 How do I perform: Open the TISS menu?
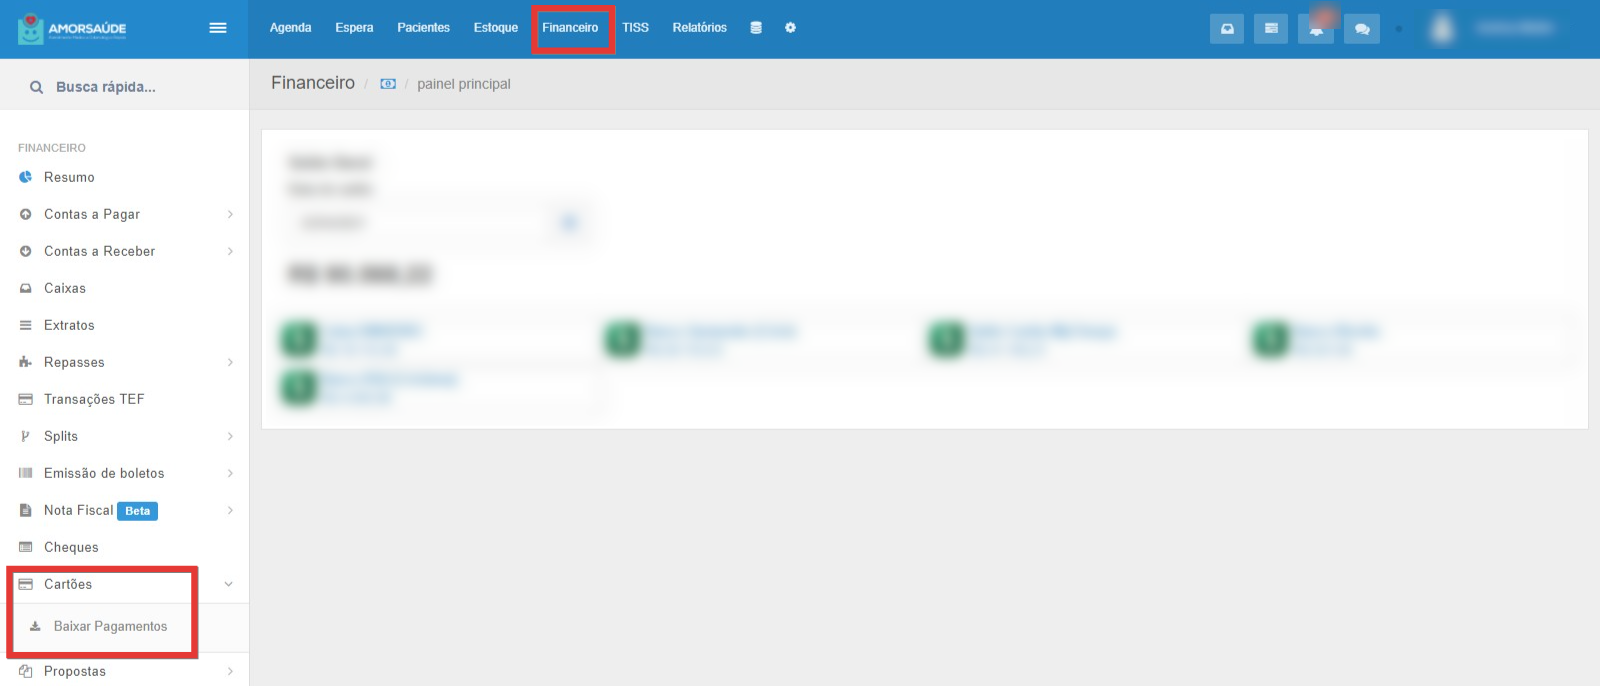[635, 28]
